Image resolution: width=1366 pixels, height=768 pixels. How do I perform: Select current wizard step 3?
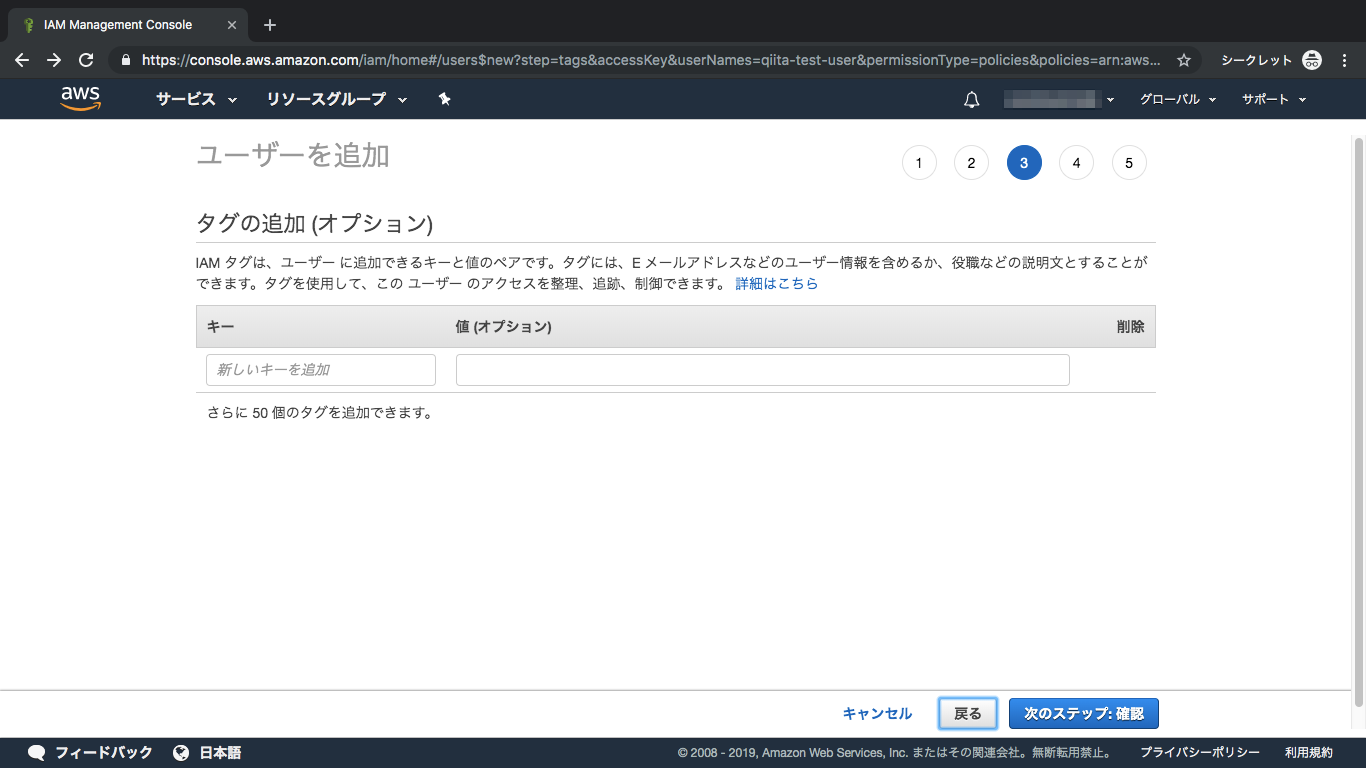click(1024, 163)
